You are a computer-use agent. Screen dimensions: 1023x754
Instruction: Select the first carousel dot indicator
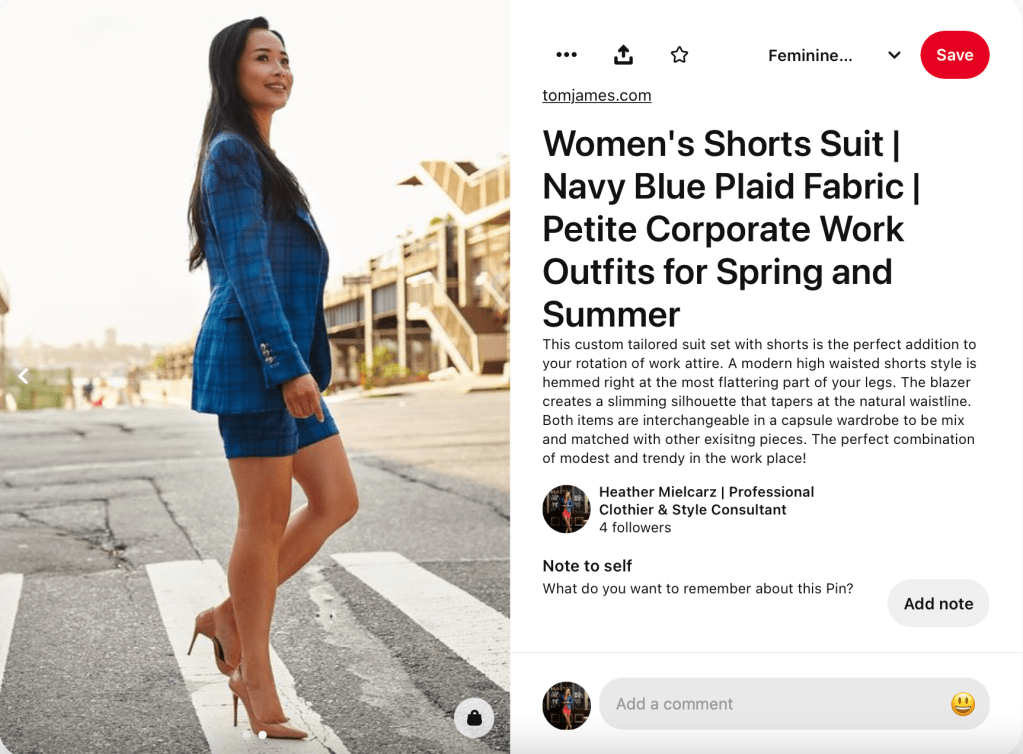[247, 735]
